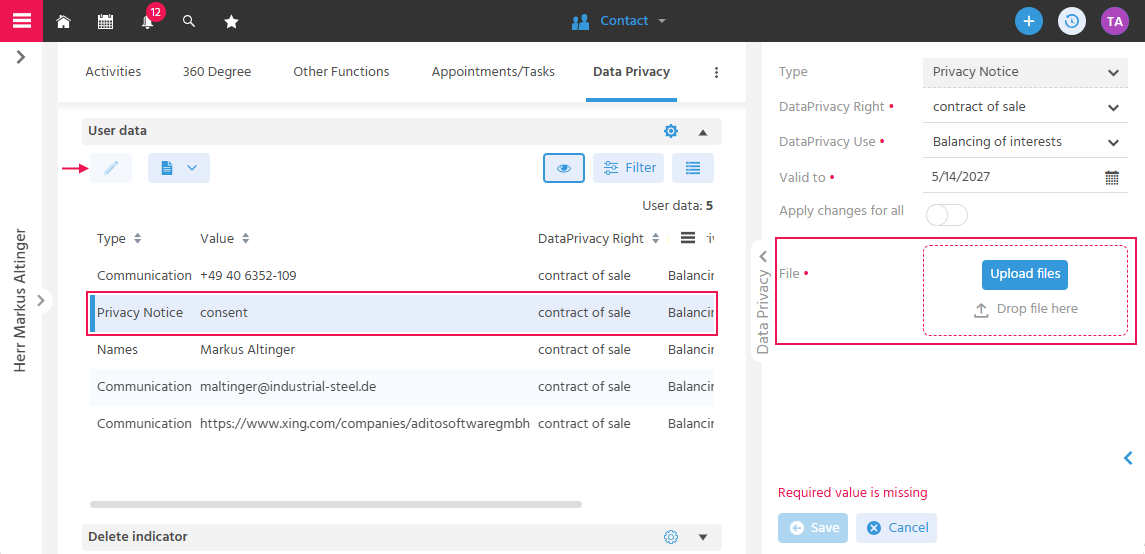Viewport: 1145px width, 554px height.
Task: Click the blue chevron at right edge
Action: point(1128,458)
